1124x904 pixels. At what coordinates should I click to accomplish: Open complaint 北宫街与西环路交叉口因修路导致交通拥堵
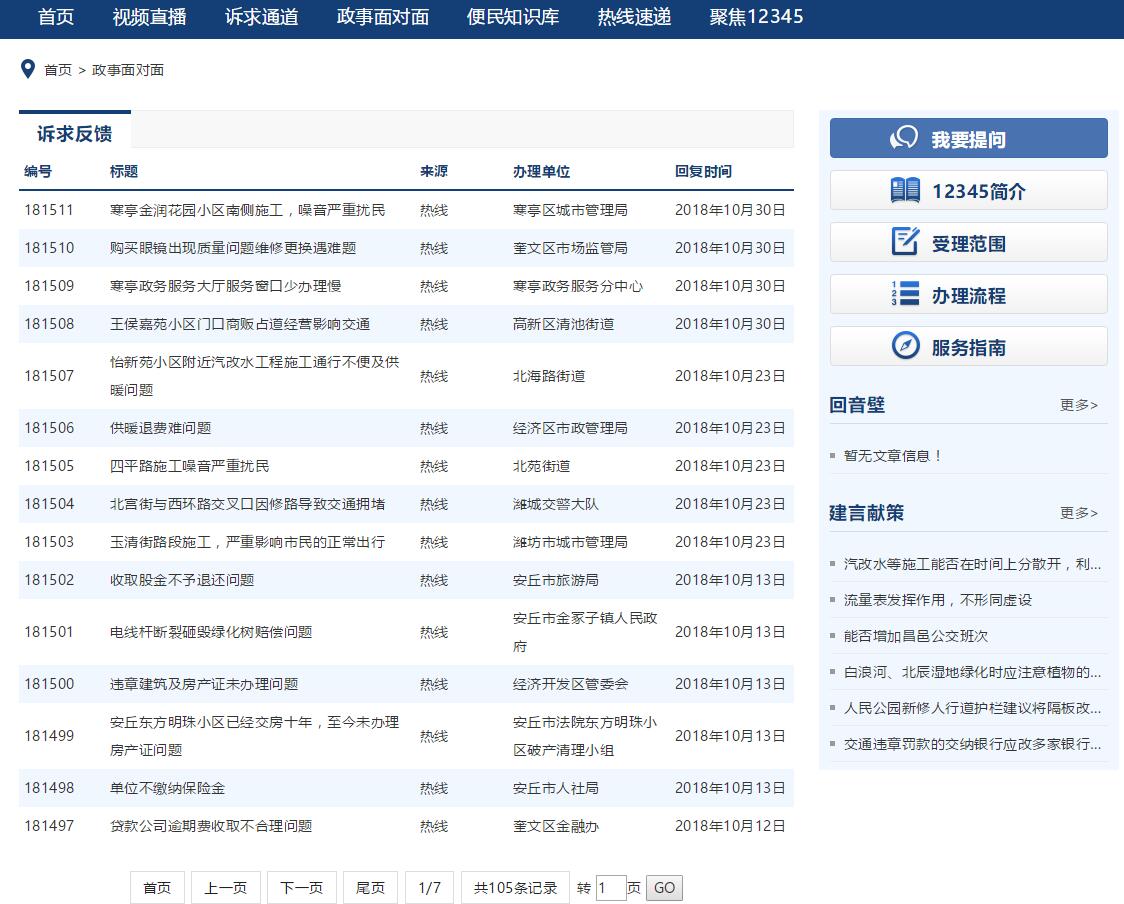tap(247, 504)
